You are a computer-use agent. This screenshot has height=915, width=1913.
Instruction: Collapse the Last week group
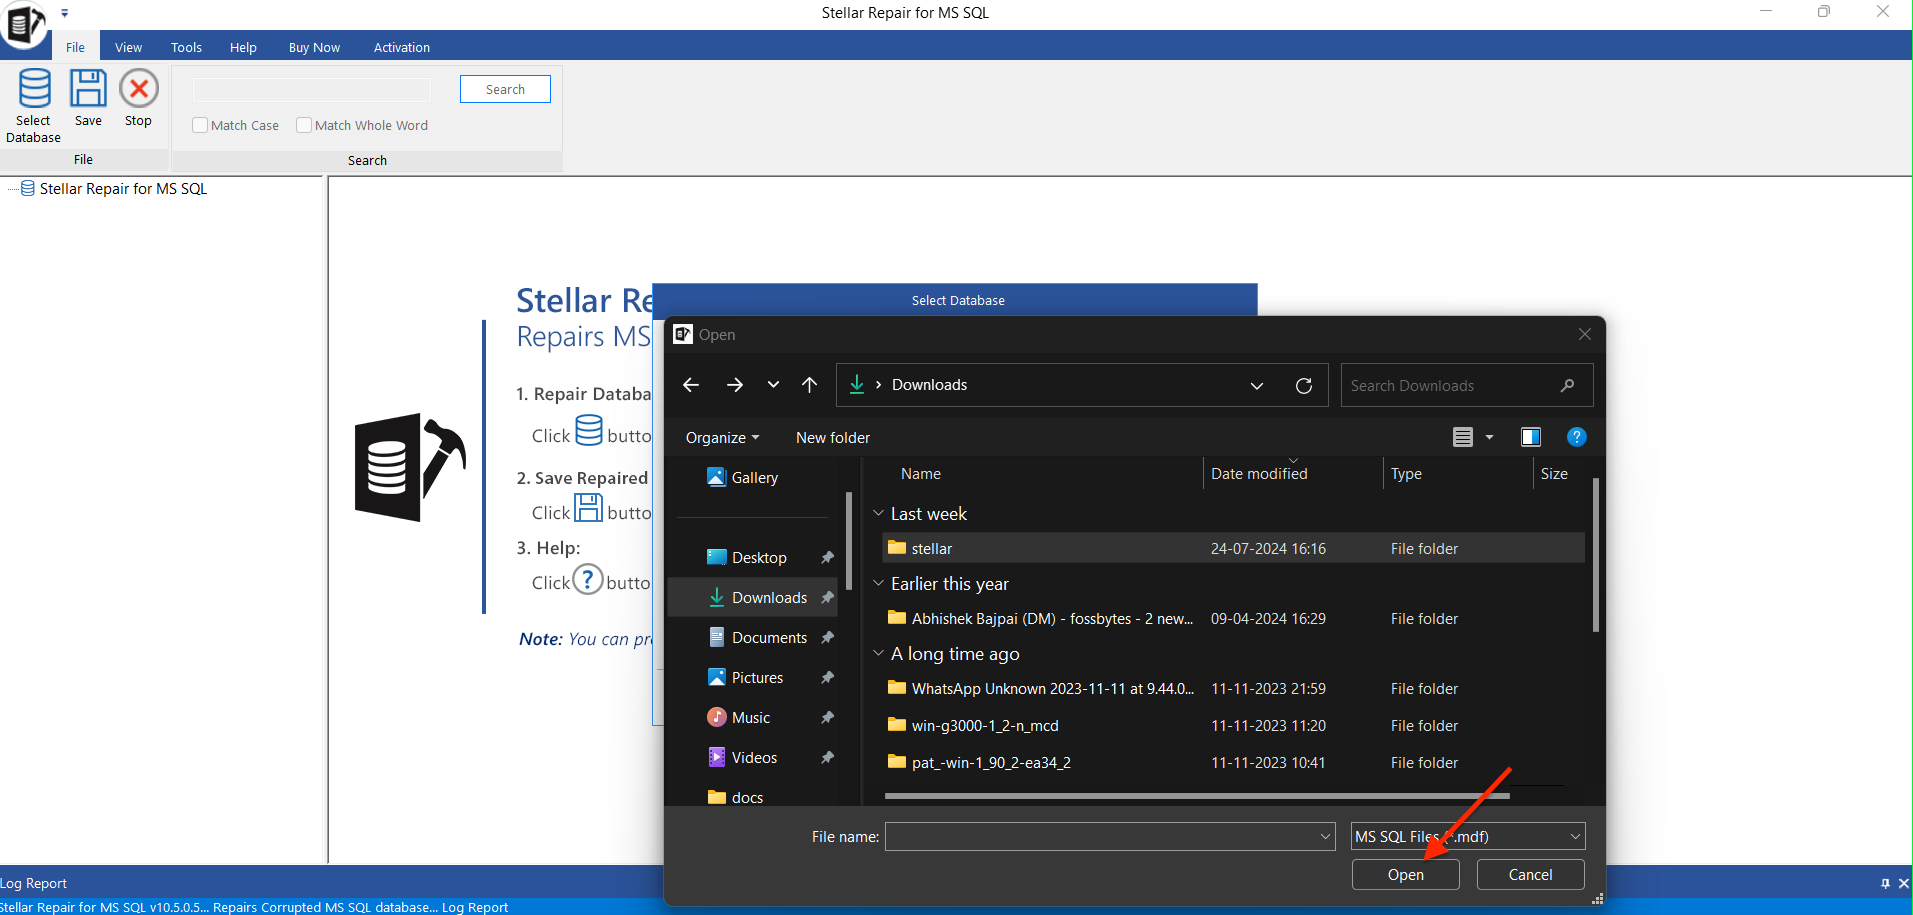click(x=878, y=513)
